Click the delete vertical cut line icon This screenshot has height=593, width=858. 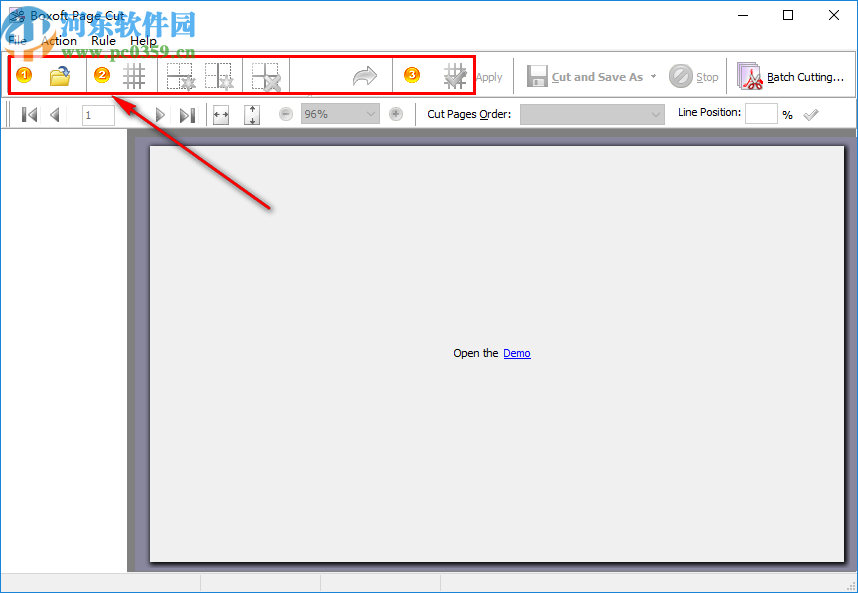[221, 76]
